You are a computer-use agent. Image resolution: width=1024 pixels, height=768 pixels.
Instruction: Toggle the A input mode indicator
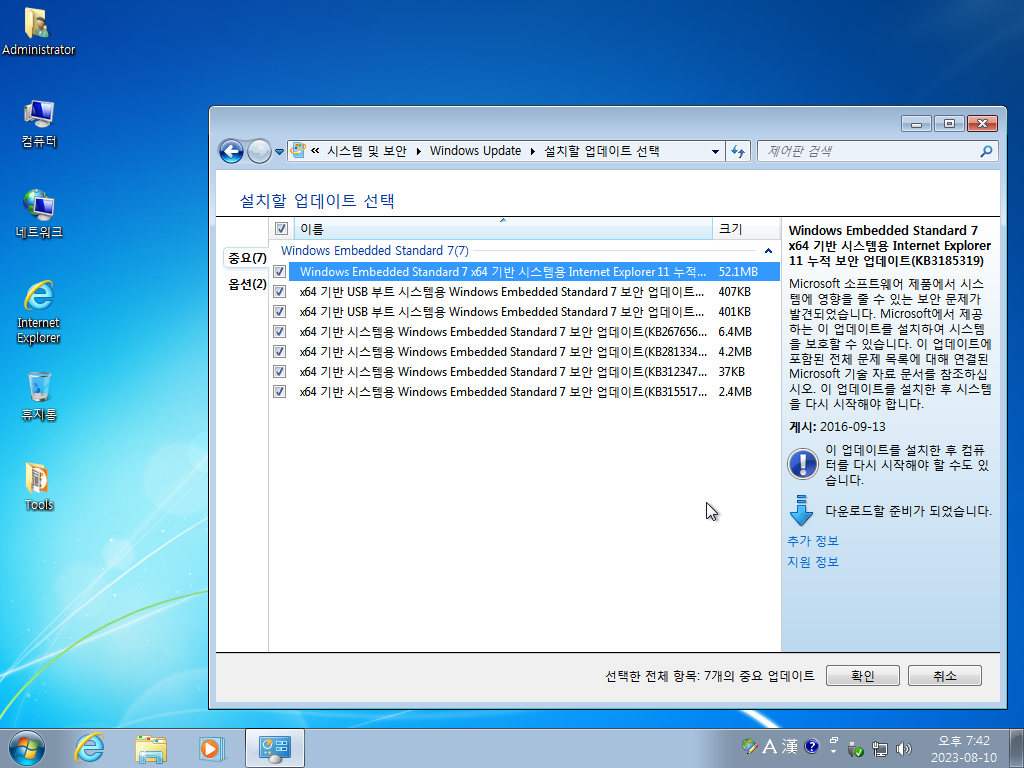770,746
